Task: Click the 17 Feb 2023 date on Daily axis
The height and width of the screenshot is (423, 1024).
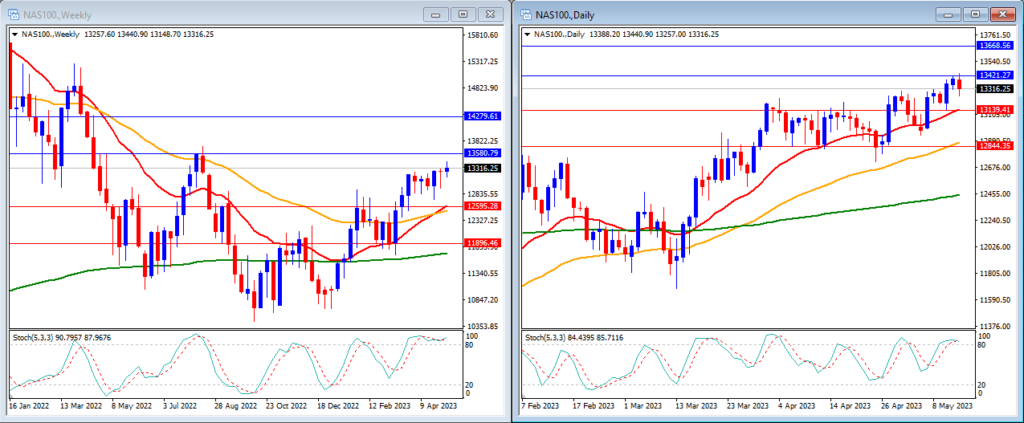Action: point(593,405)
